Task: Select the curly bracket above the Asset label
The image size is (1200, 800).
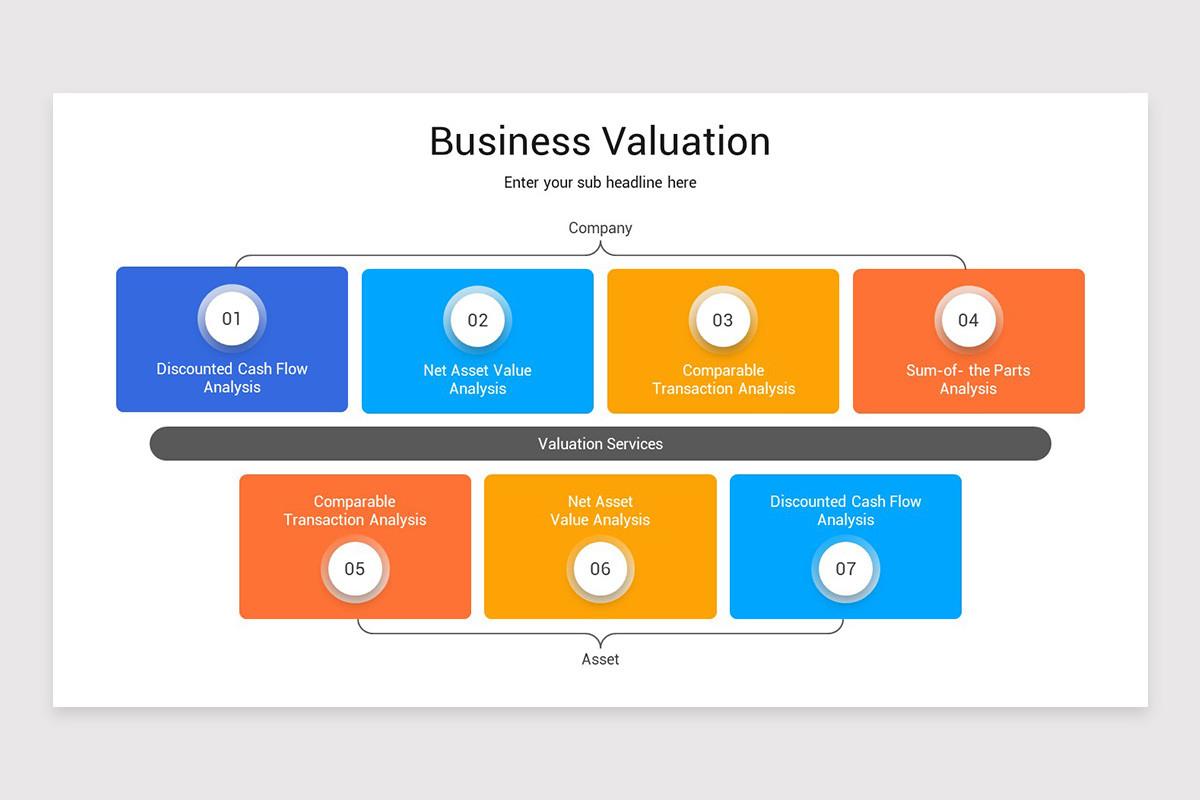Action: (600, 634)
